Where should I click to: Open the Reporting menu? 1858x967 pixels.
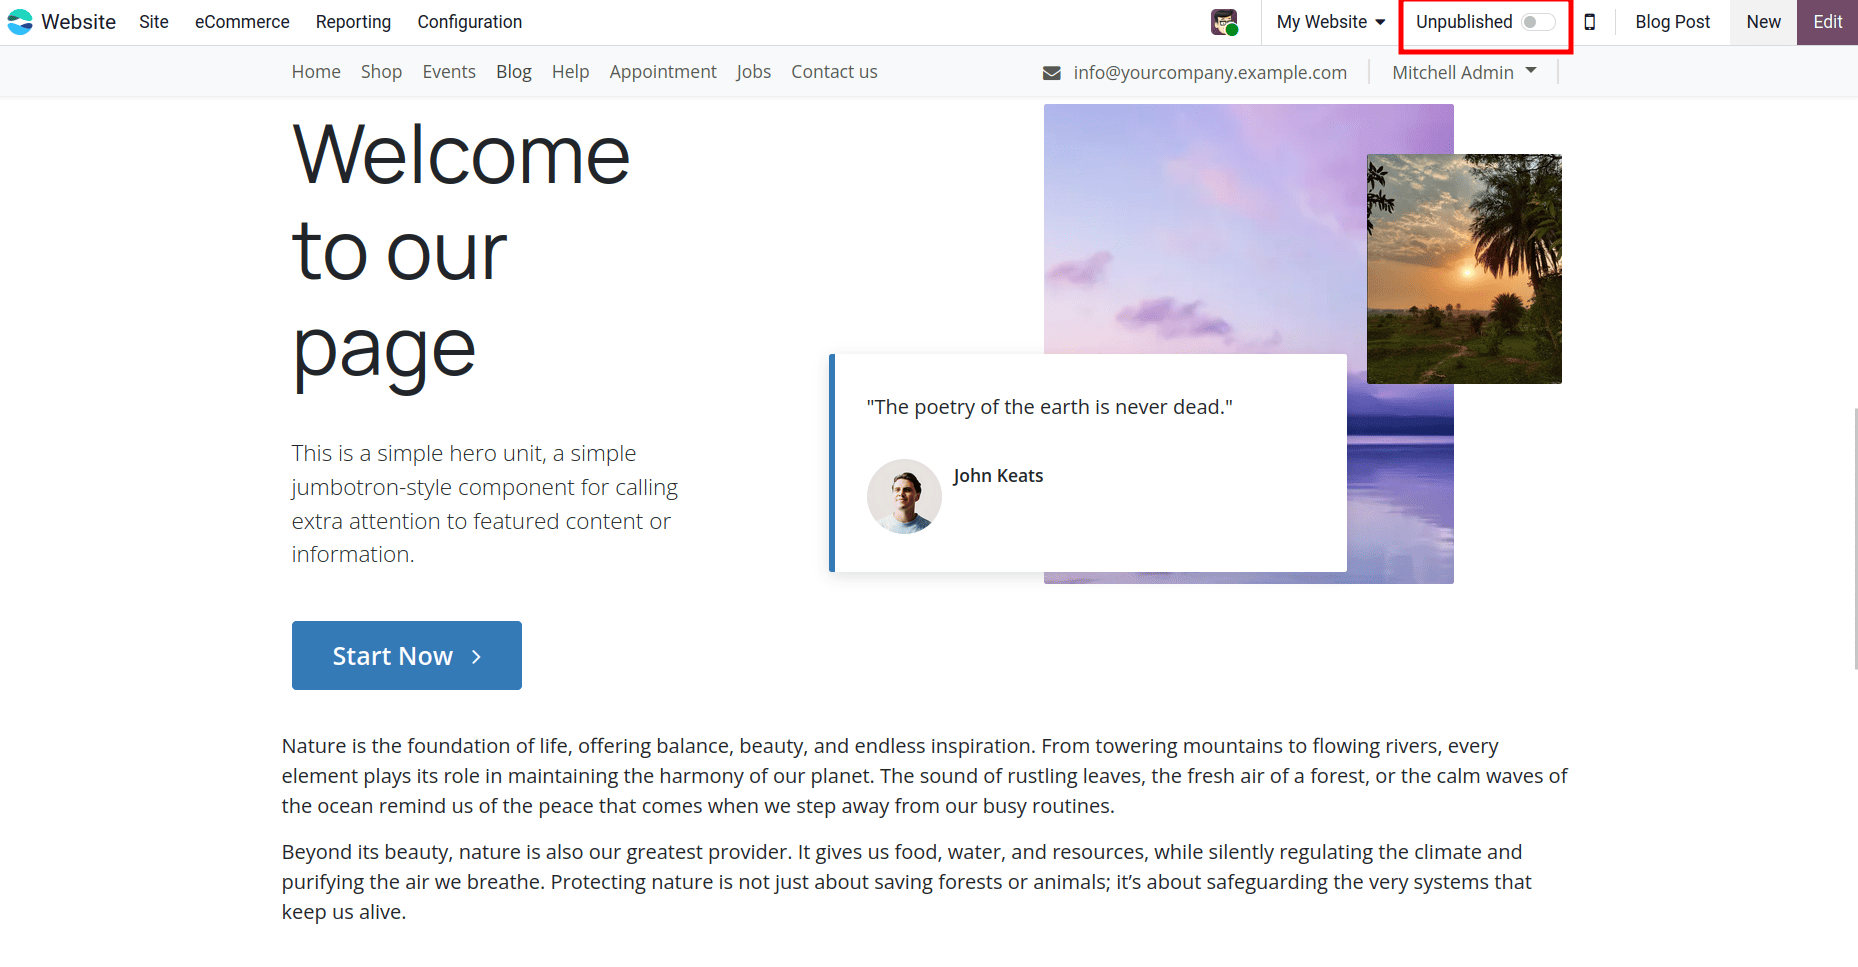point(352,21)
